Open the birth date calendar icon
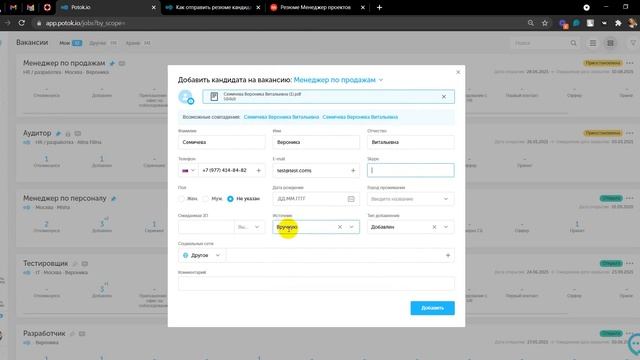This screenshot has width=640, height=360. point(351,199)
